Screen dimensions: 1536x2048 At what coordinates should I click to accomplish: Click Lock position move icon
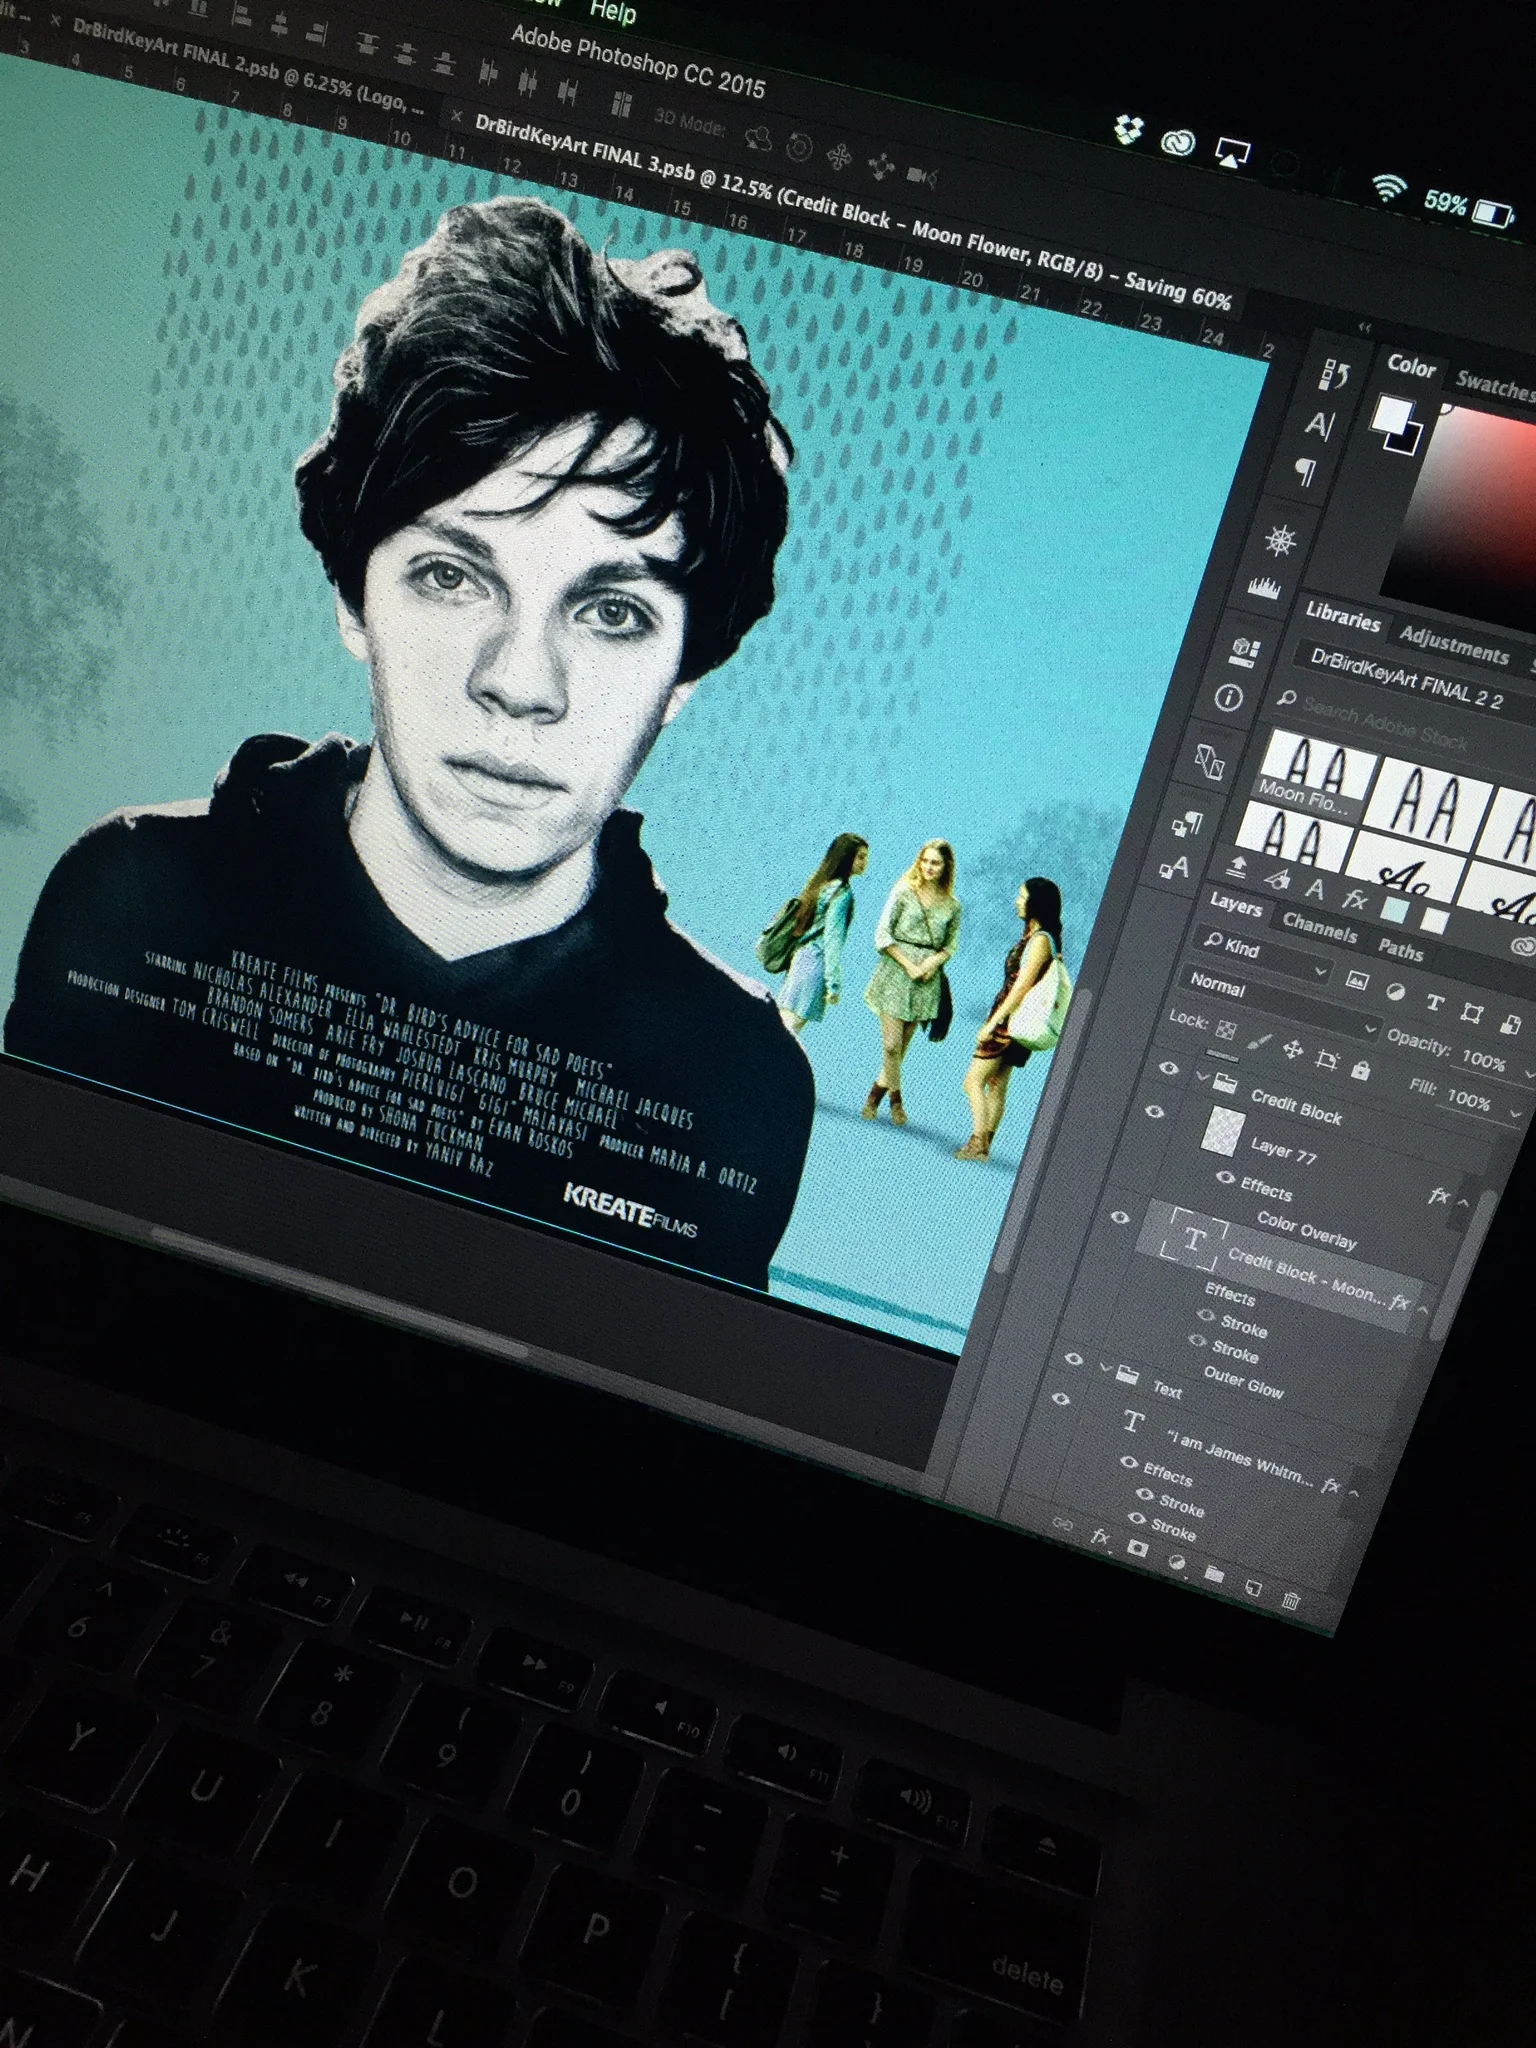pos(1292,1049)
